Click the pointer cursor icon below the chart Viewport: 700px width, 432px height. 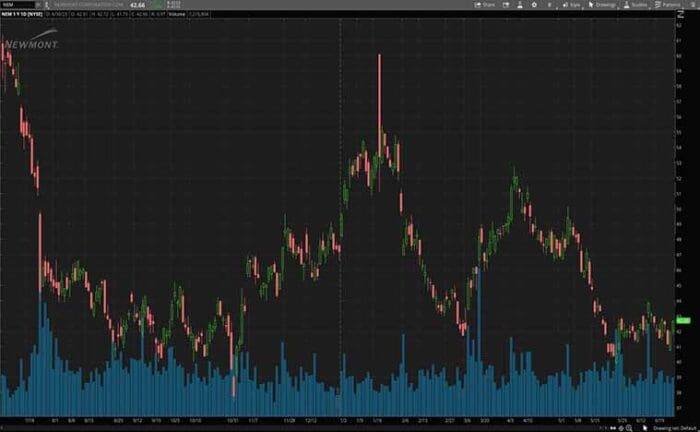[645, 428]
